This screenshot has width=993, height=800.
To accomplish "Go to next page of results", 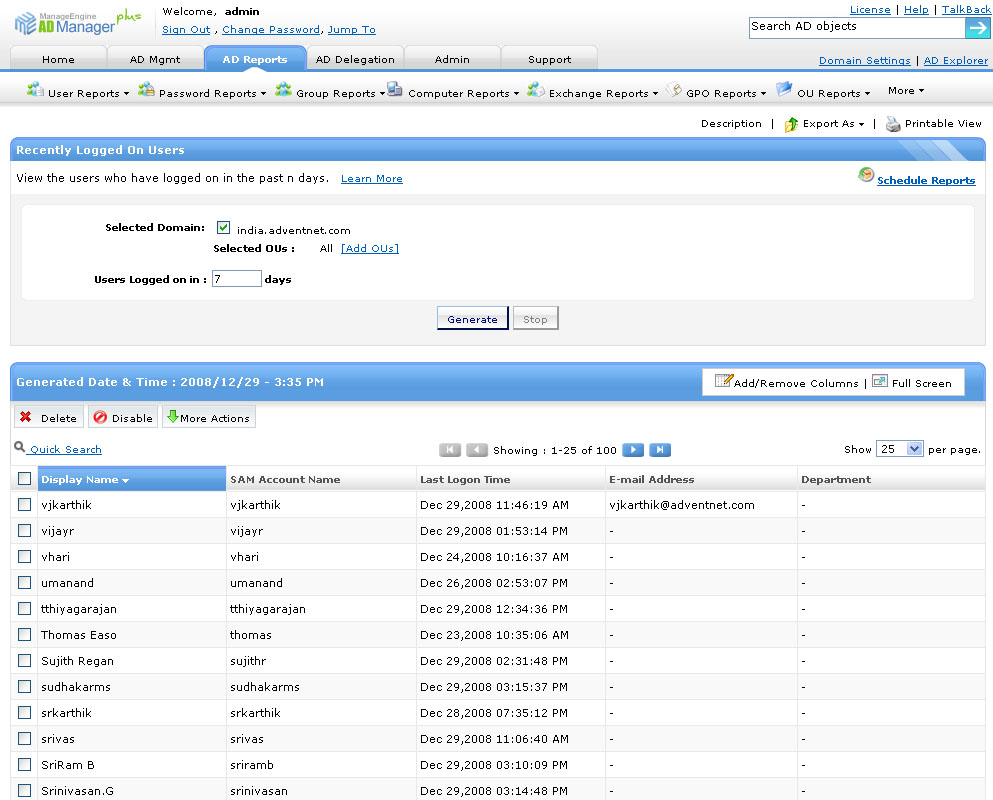I will (x=633, y=450).
